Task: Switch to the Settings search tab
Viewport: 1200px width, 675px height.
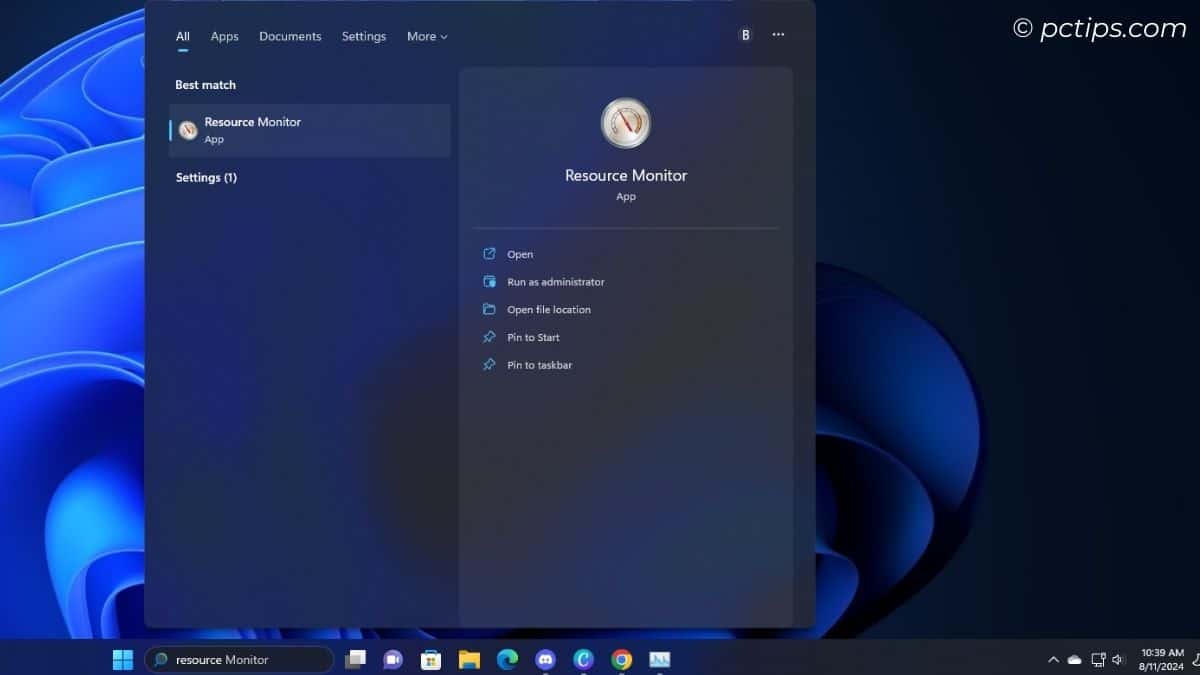Action: click(x=364, y=36)
